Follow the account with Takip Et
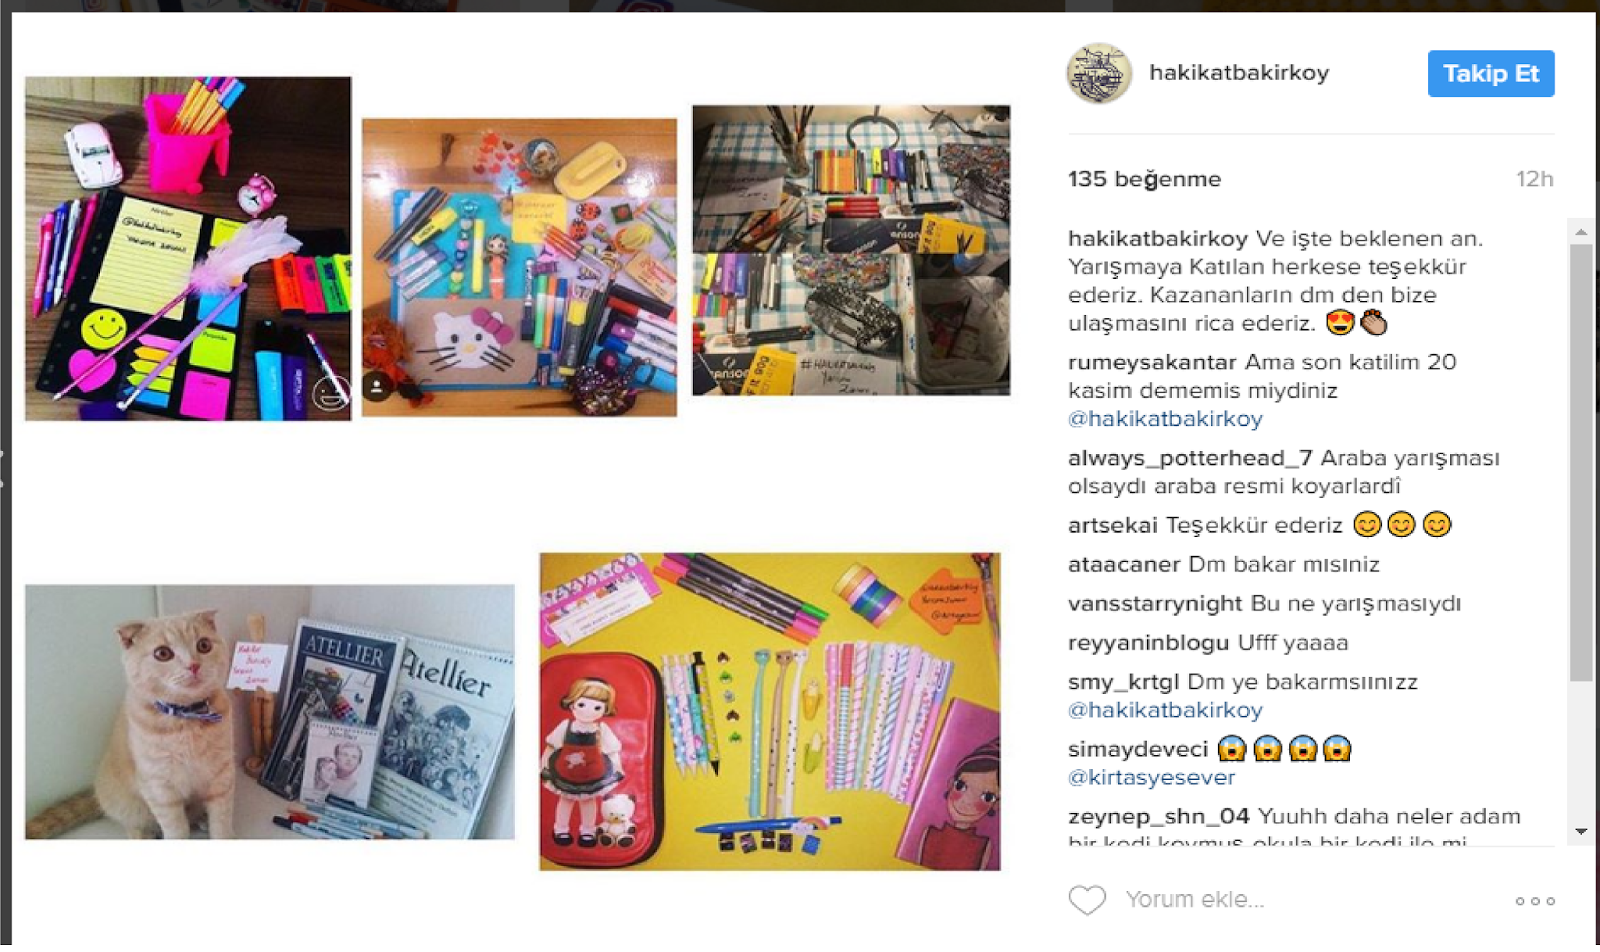1600x952 pixels. [x=1491, y=73]
